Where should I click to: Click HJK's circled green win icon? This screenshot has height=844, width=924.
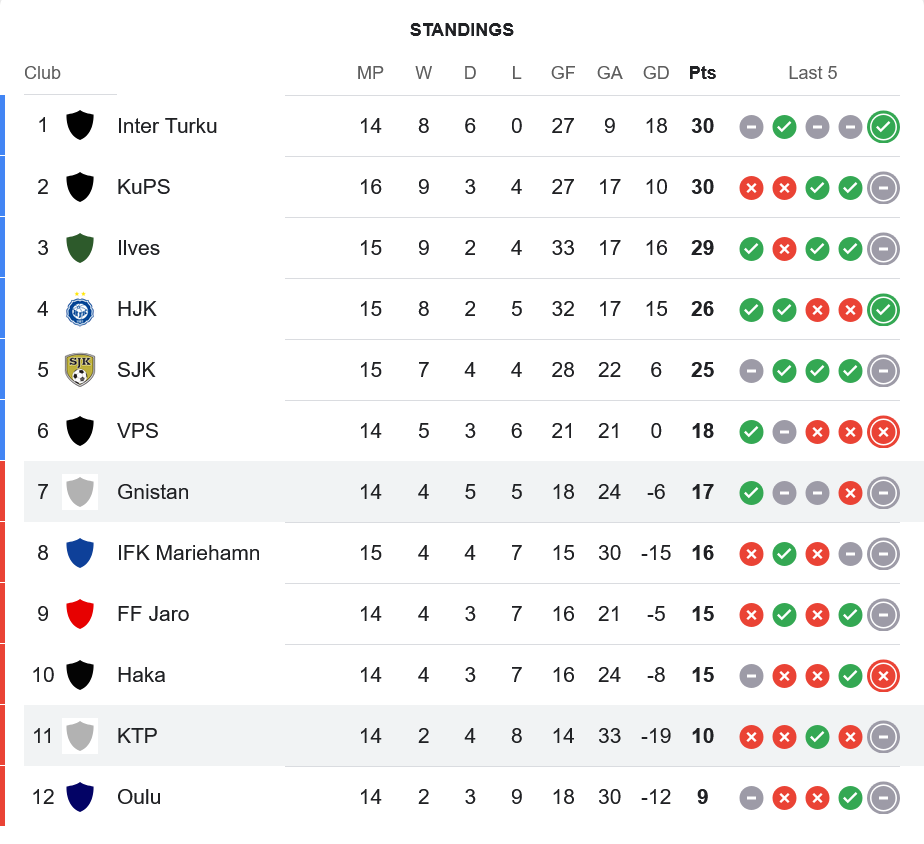pyautogui.click(x=883, y=310)
